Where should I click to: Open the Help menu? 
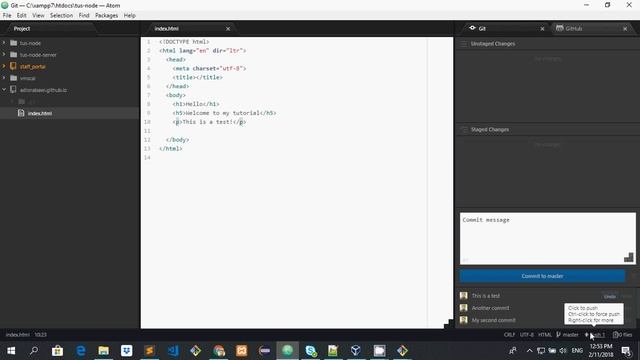click(129, 16)
